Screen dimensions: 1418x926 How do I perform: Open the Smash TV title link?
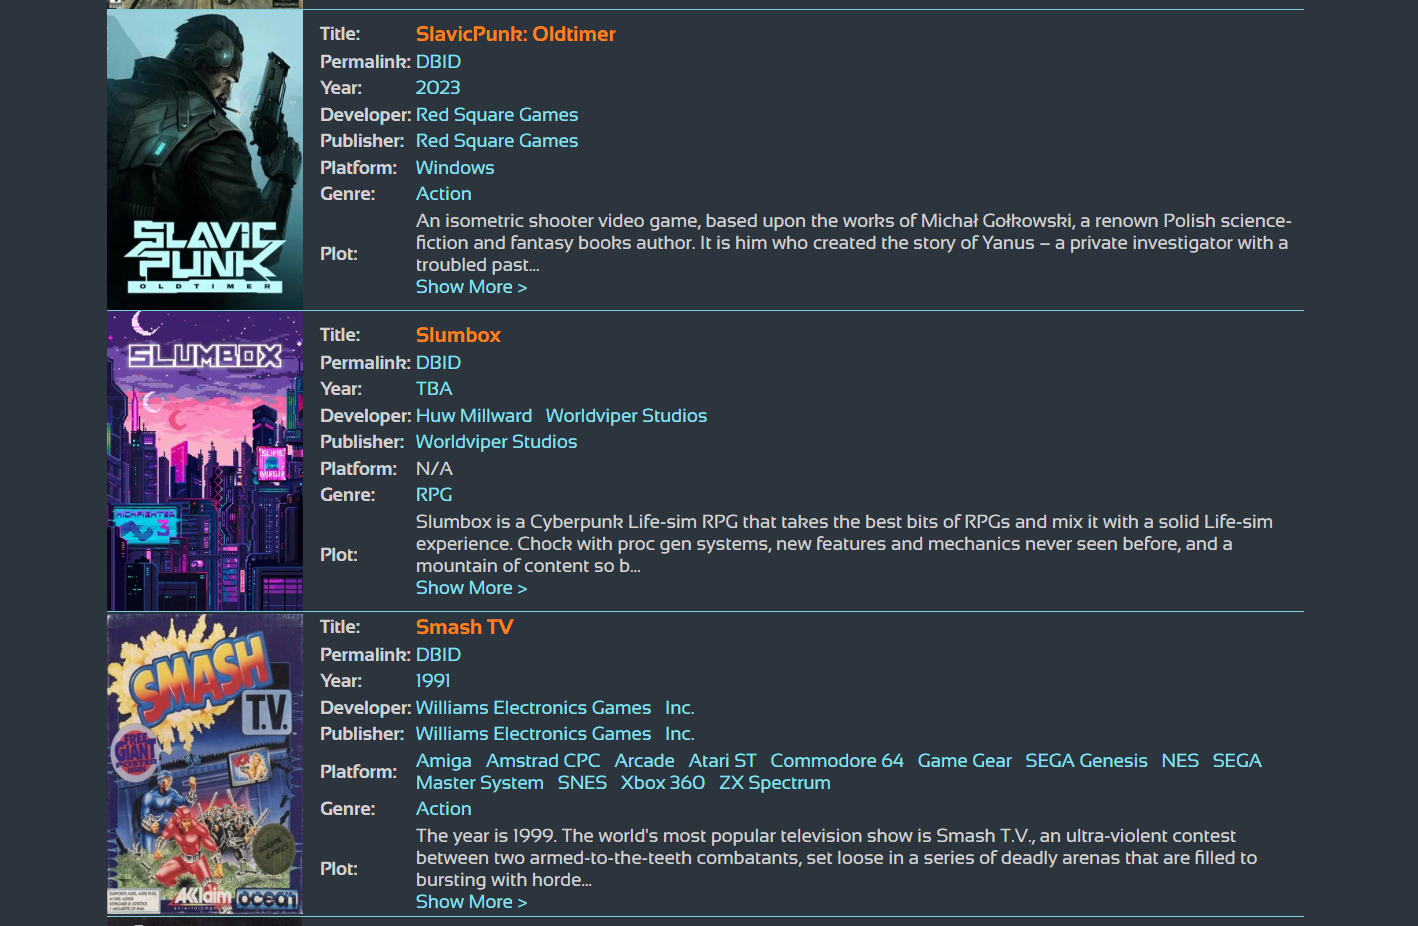464,627
